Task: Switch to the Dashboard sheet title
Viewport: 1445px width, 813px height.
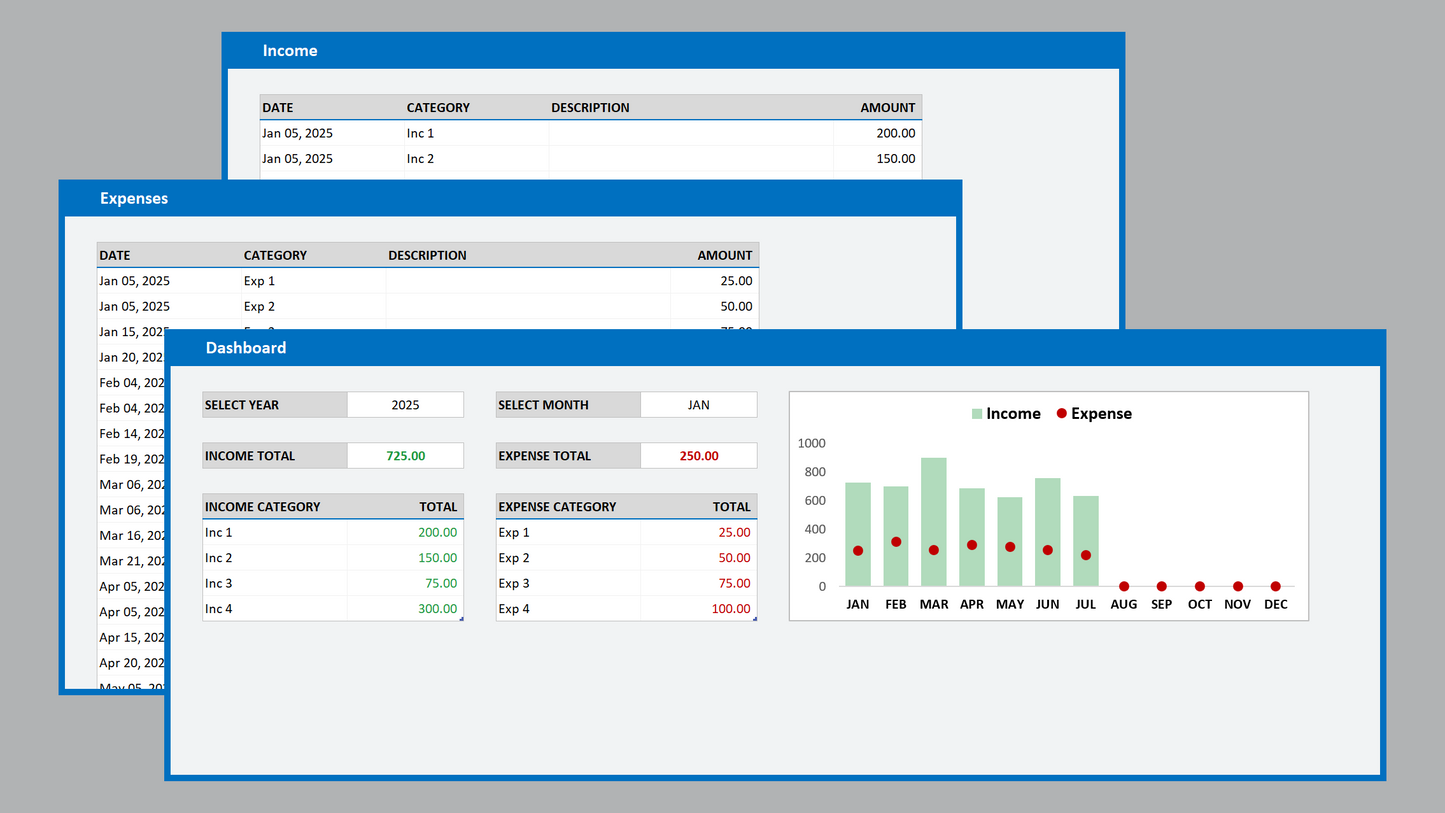Action: [x=246, y=348]
